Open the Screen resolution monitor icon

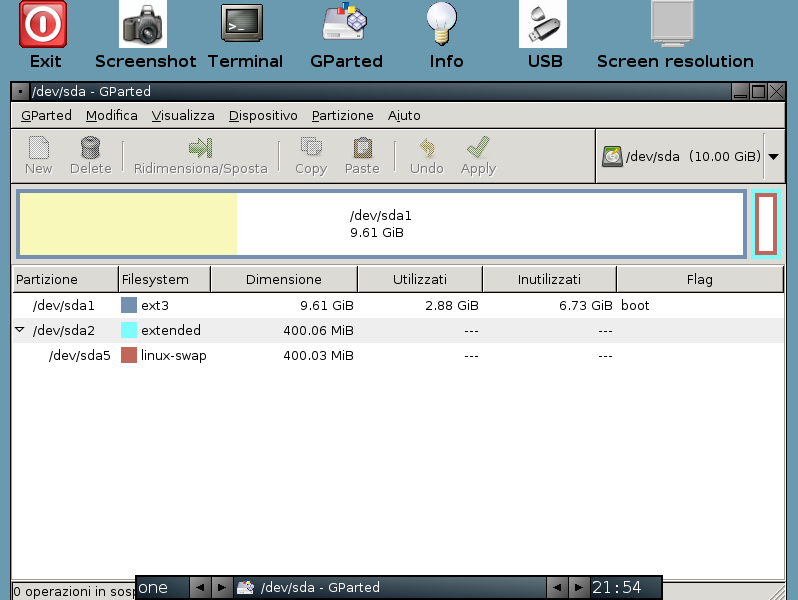pyautogui.click(x=672, y=24)
